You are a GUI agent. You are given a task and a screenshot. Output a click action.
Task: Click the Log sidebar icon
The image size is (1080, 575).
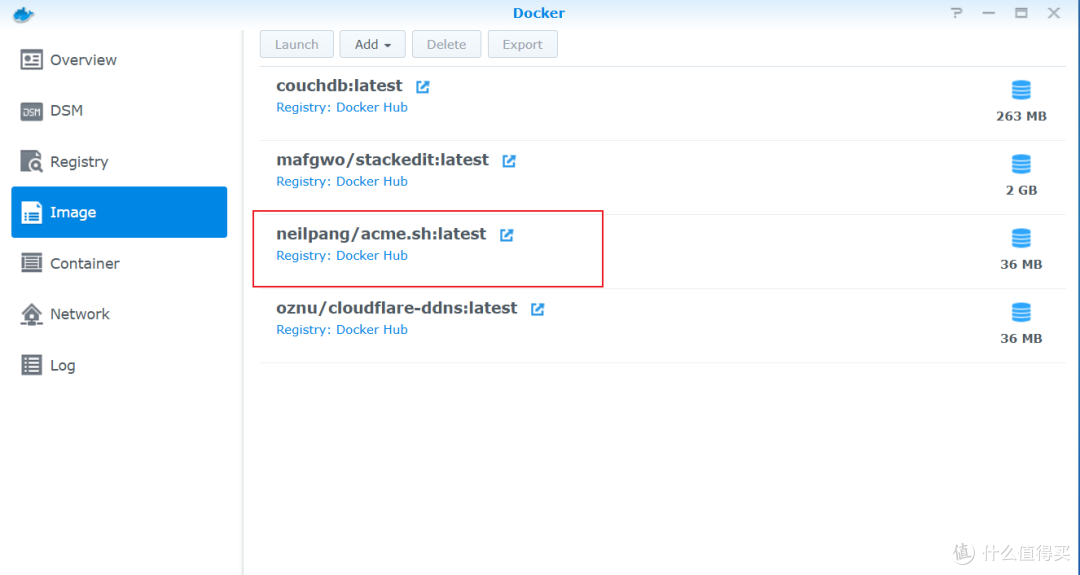coord(31,365)
